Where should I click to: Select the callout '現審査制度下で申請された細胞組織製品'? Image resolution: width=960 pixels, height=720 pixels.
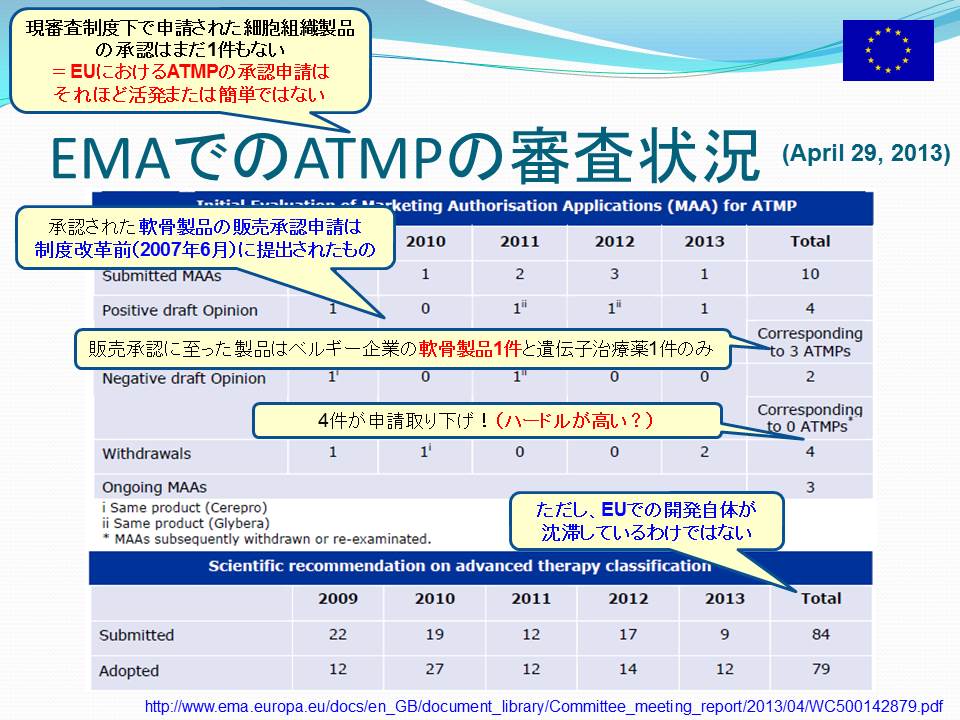pyautogui.click(x=190, y=61)
